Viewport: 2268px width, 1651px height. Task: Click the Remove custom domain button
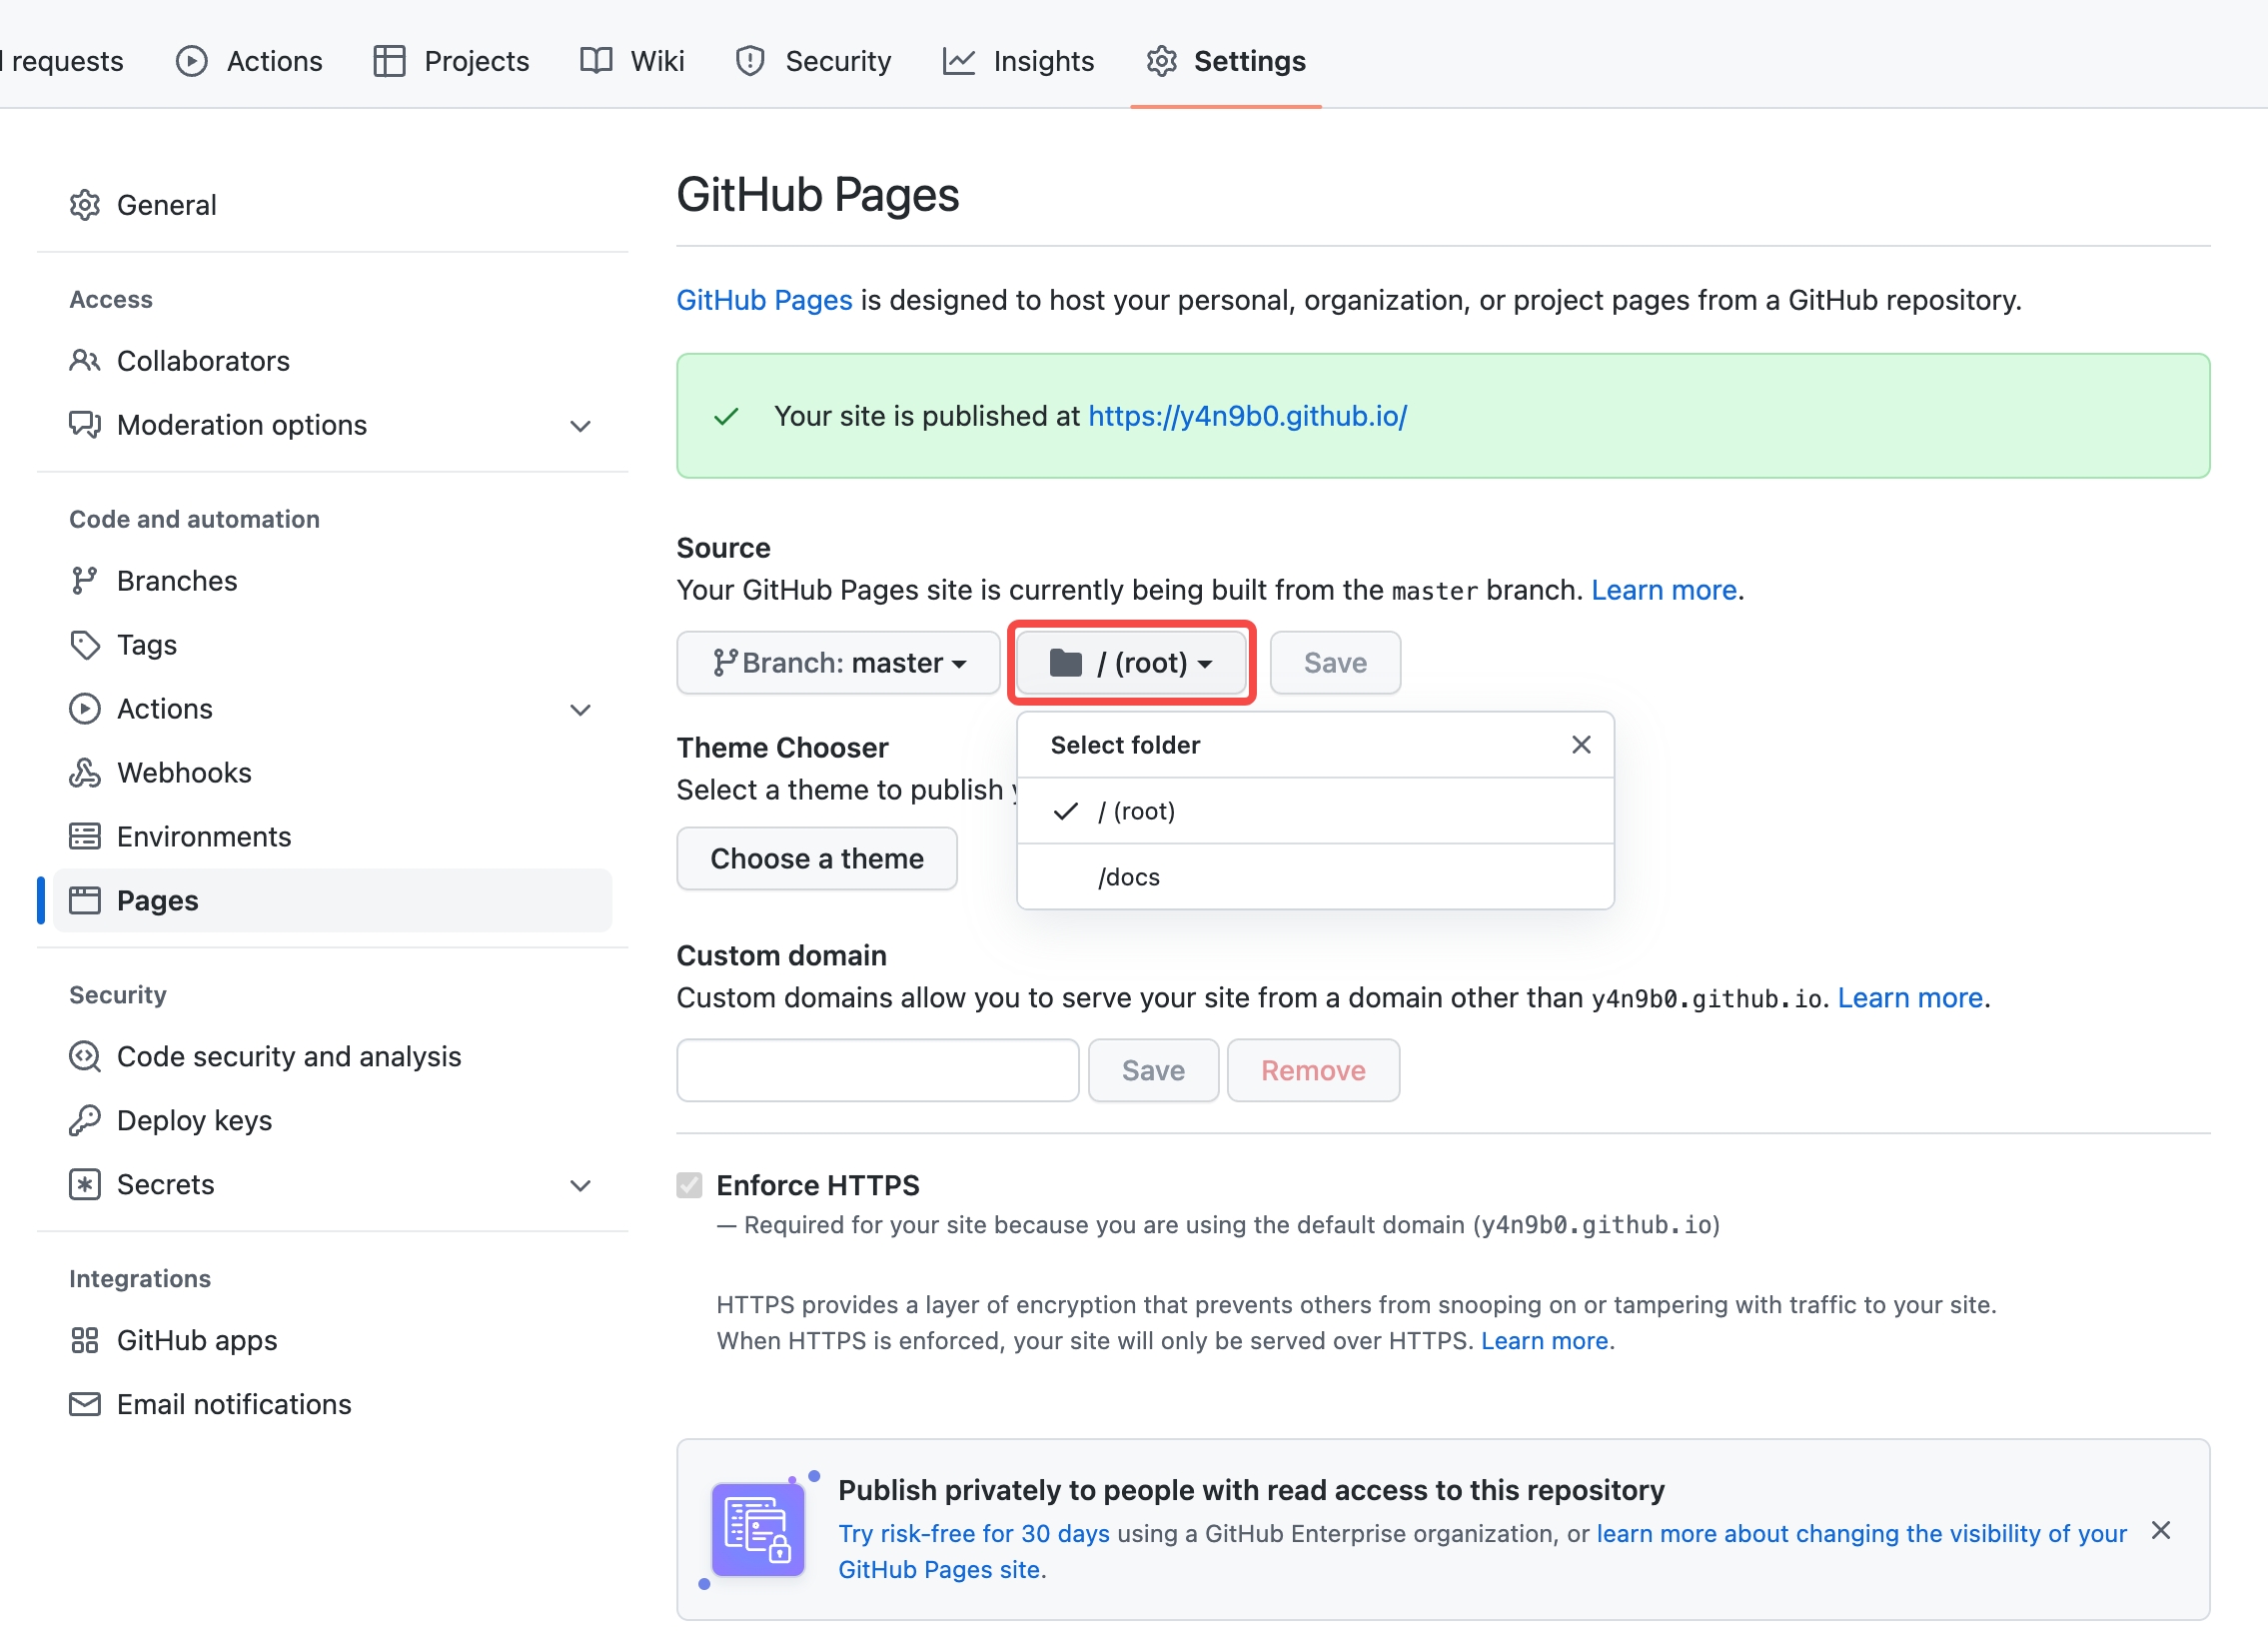[x=1313, y=1071]
